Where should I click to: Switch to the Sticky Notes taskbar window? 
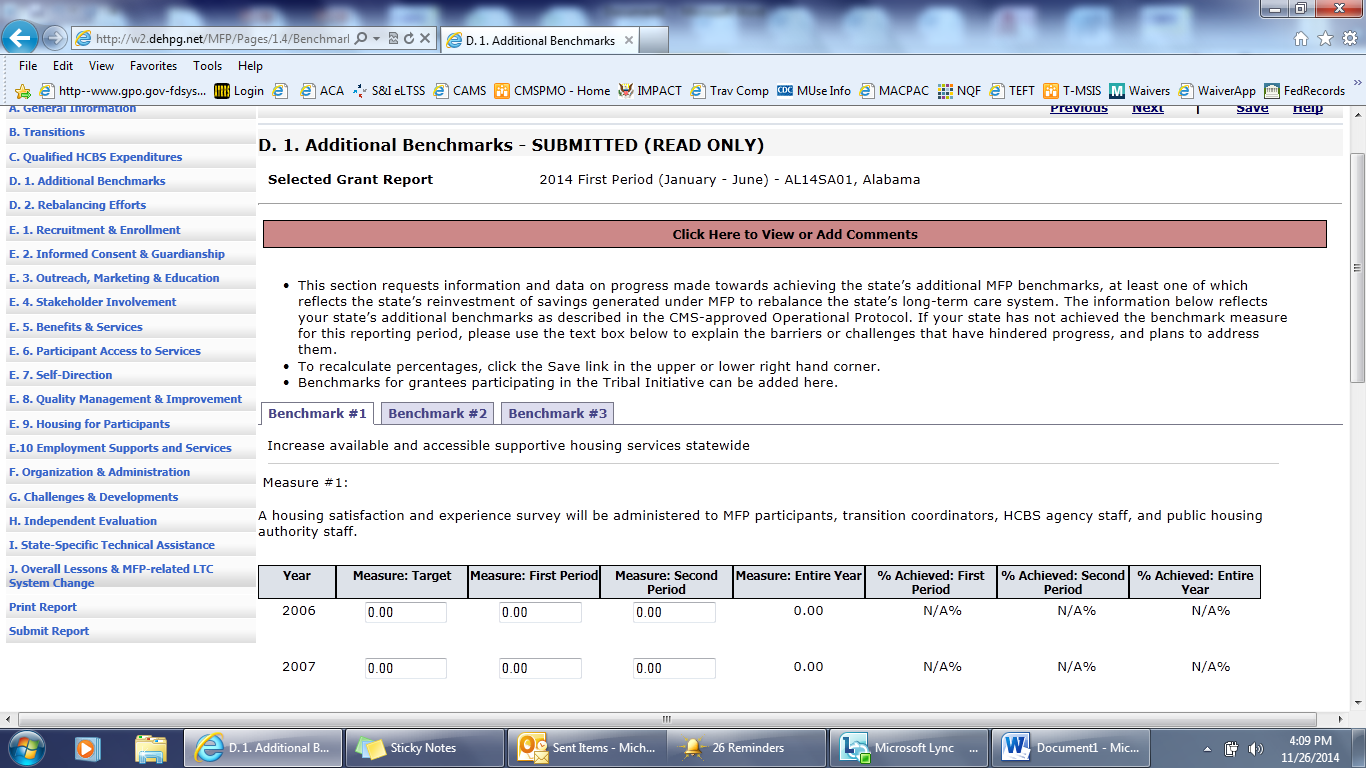[x=424, y=748]
